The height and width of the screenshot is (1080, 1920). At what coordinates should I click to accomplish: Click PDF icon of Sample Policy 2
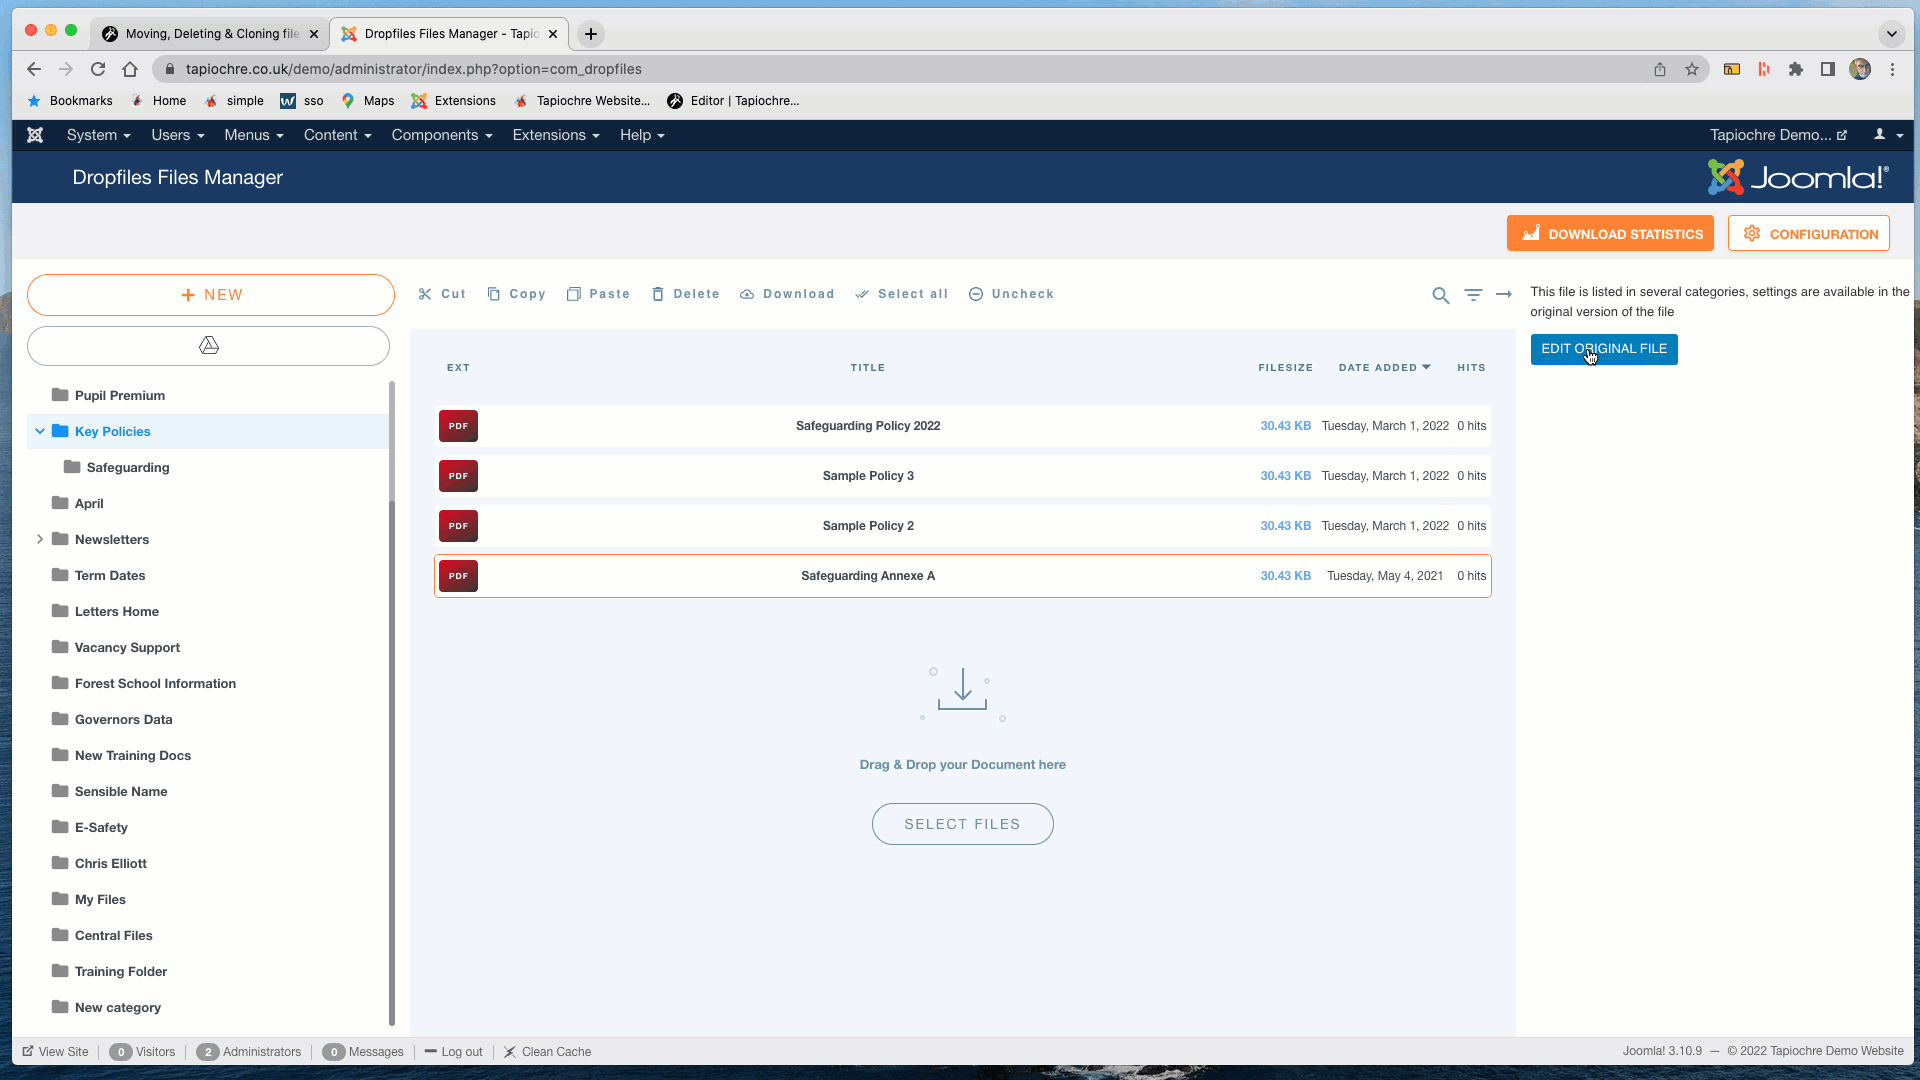[458, 526]
